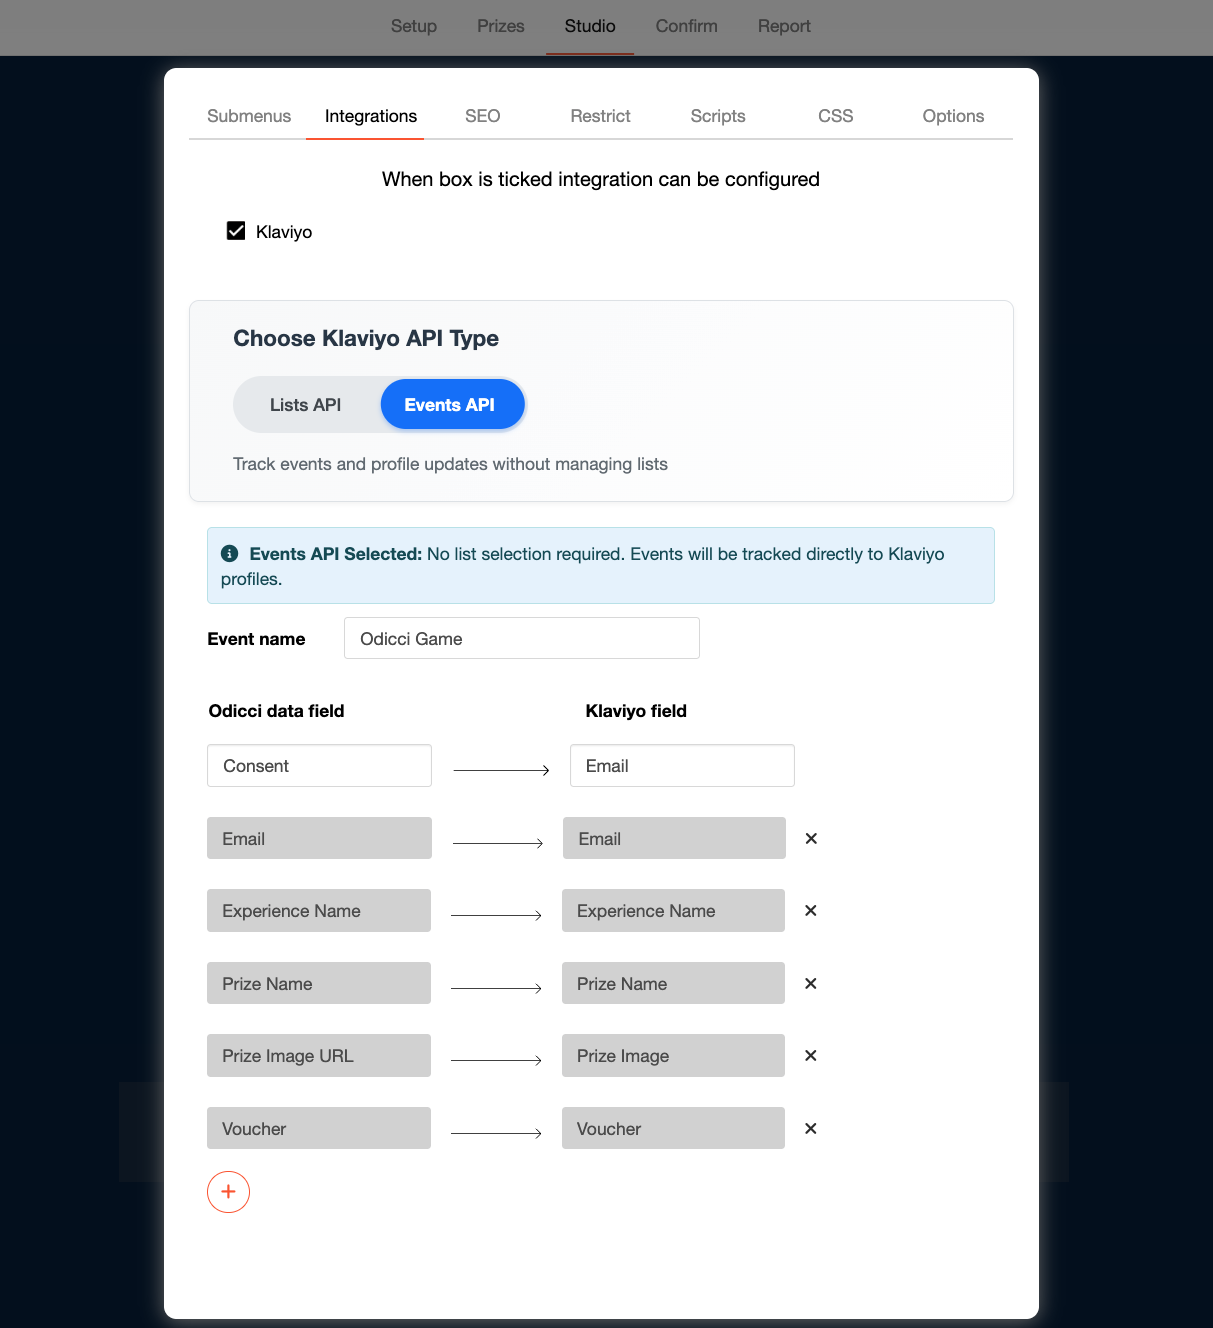
Task: Untick the Klaviyo integration checkbox
Action: pyautogui.click(x=236, y=231)
